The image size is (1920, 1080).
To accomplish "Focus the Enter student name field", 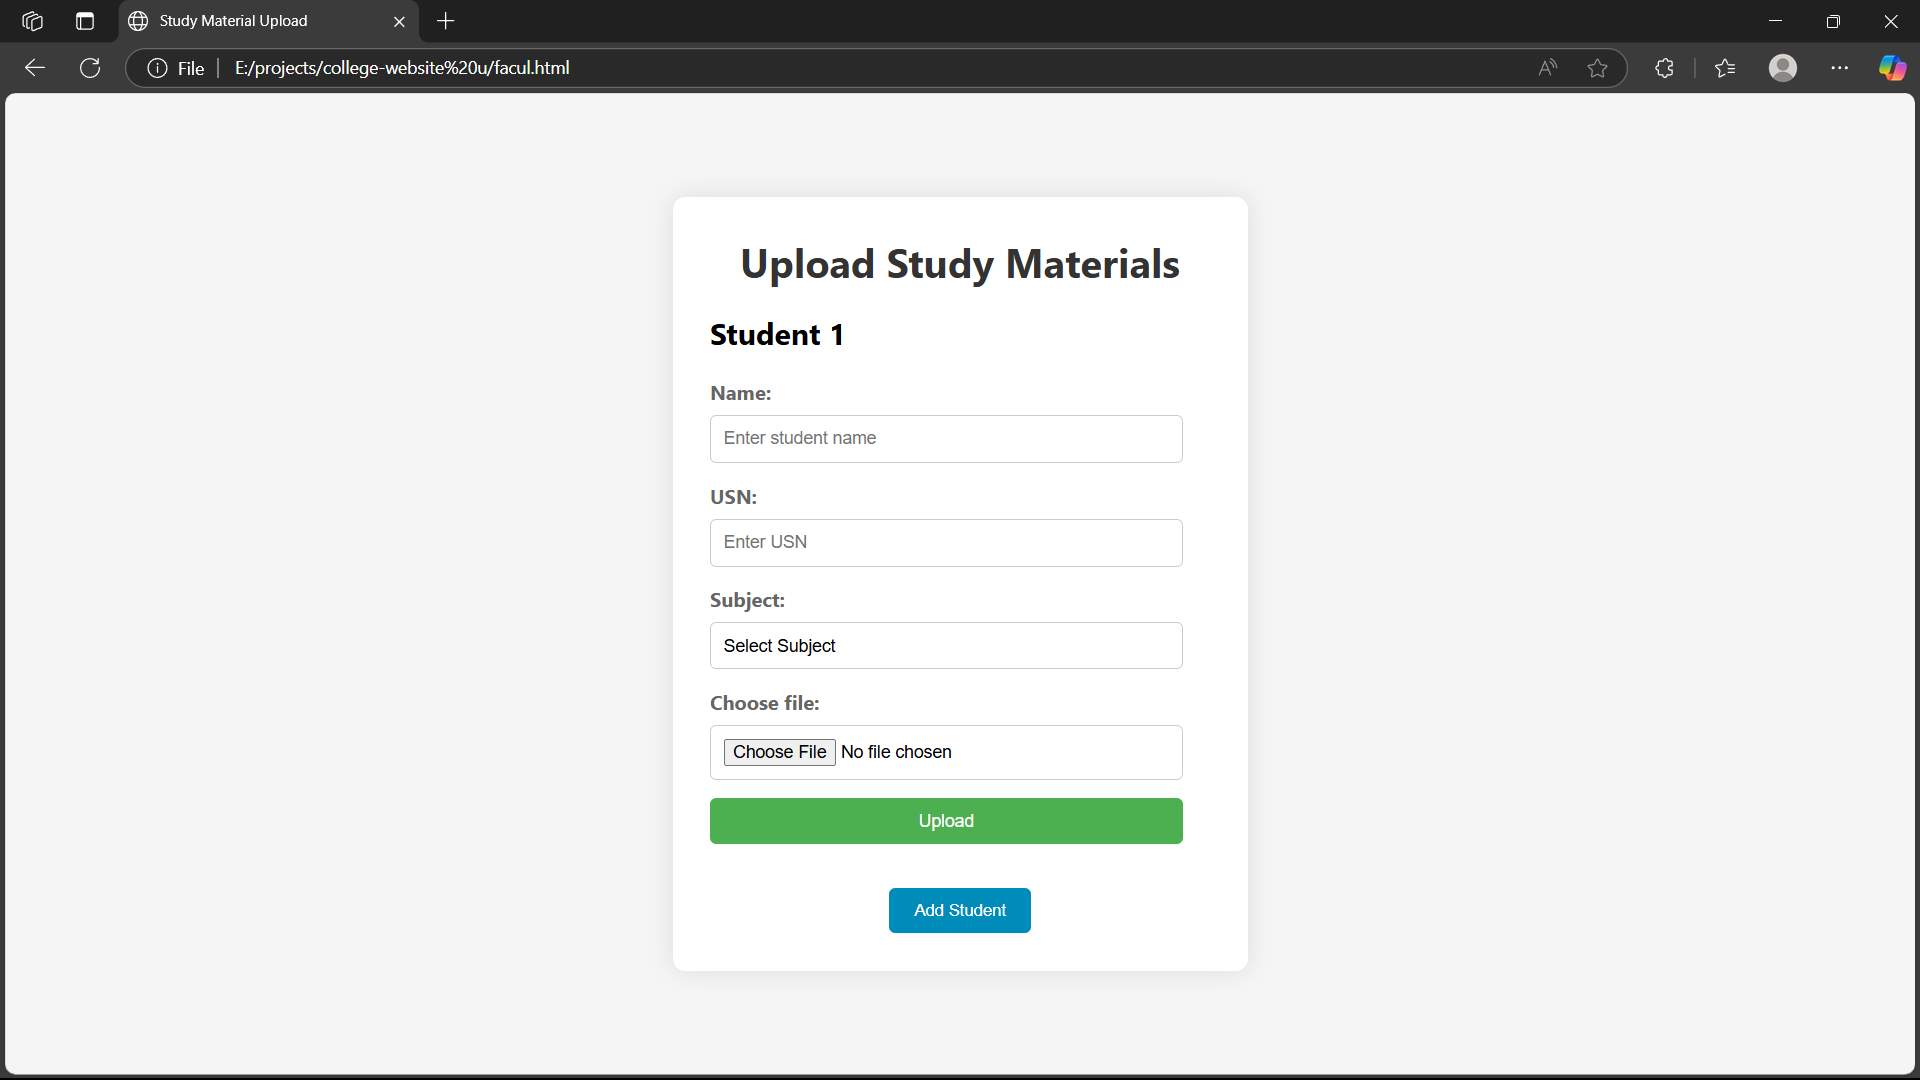I will point(945,439).
